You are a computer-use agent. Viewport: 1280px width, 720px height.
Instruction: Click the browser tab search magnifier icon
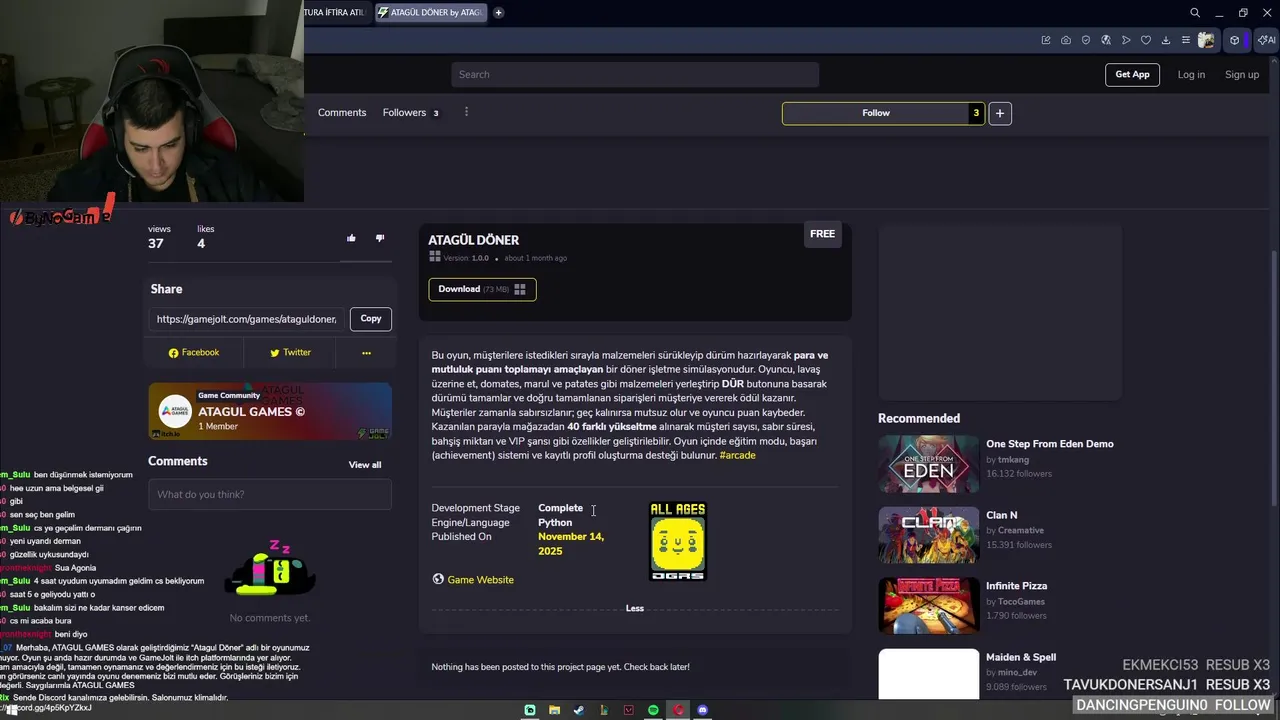pyautogui.click(x=1194, y=13)
